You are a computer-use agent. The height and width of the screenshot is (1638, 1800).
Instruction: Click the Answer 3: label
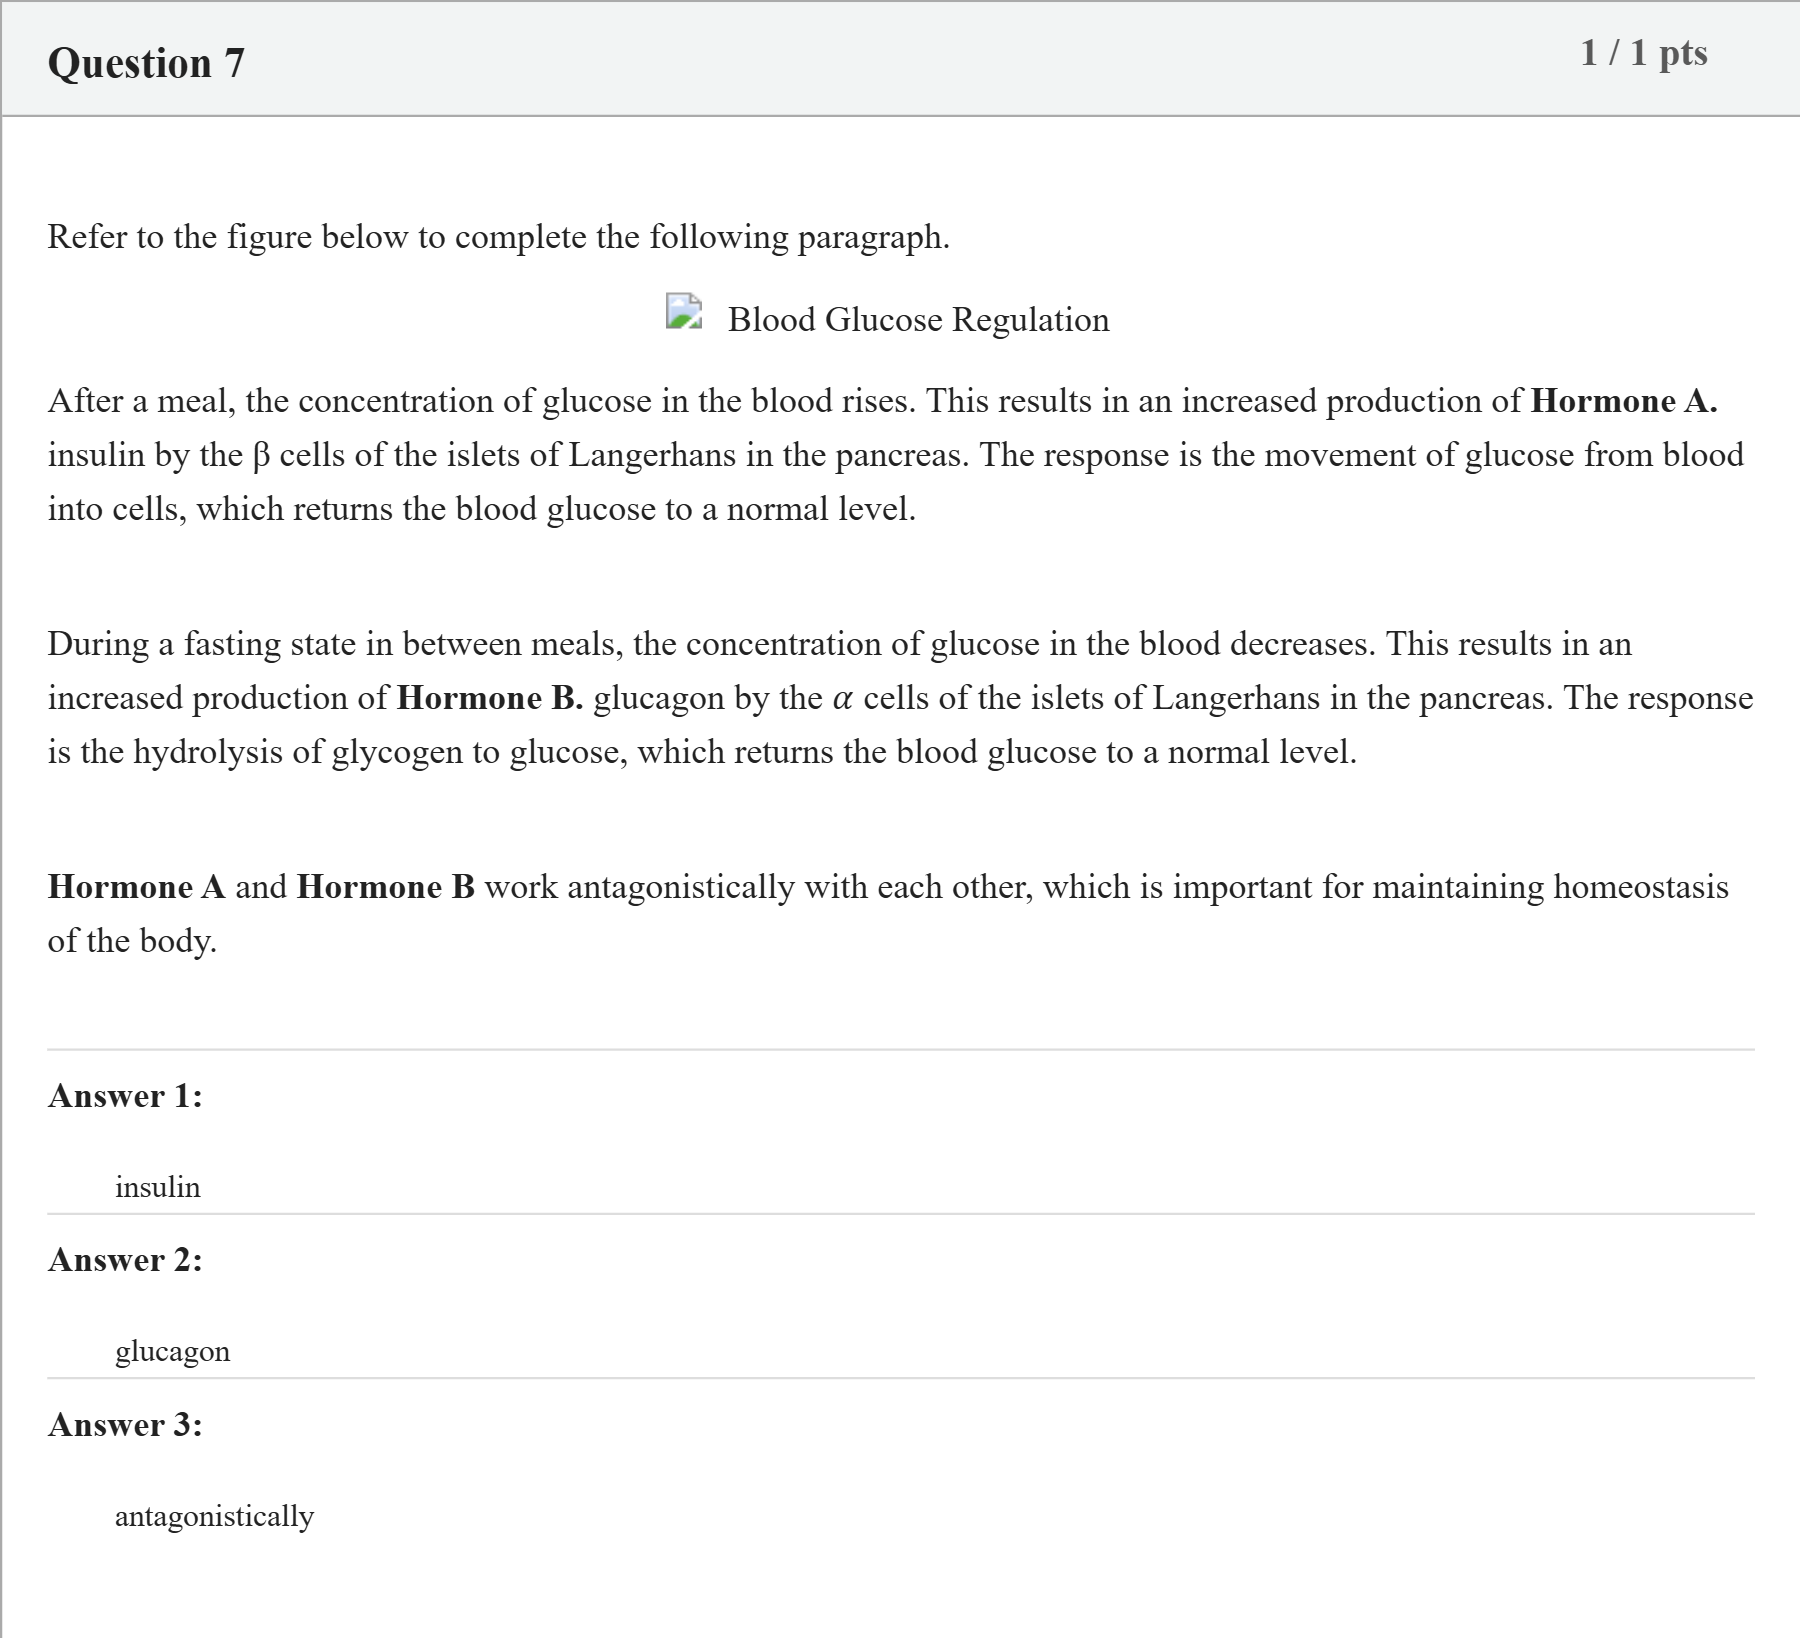[x=125, y=1424]
